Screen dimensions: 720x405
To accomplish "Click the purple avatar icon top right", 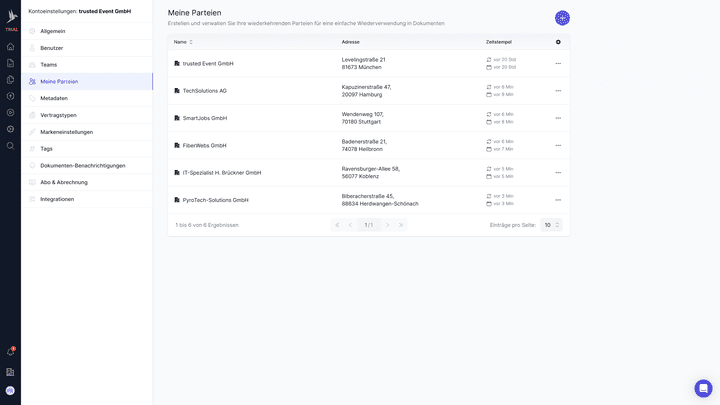I will [x=562, y=18].
